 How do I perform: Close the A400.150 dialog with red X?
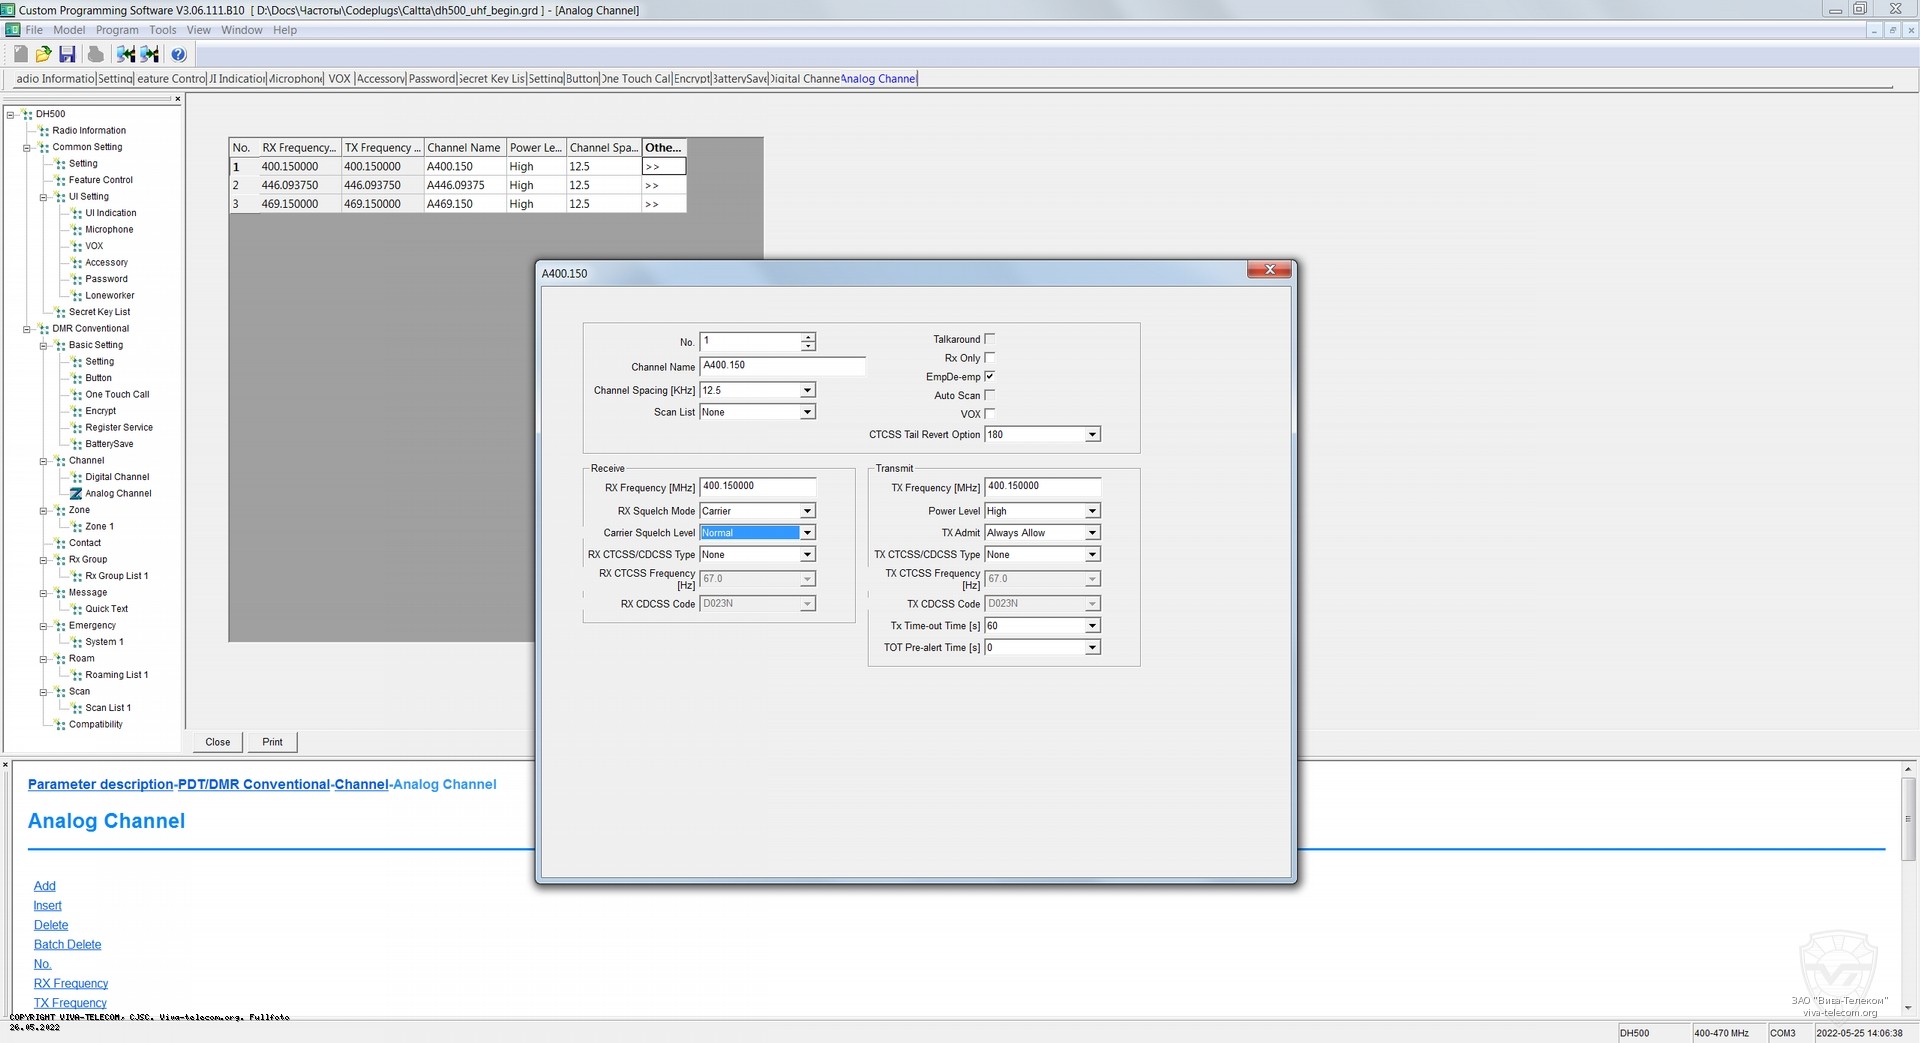pyautogui.click(x=1270, y=270)
